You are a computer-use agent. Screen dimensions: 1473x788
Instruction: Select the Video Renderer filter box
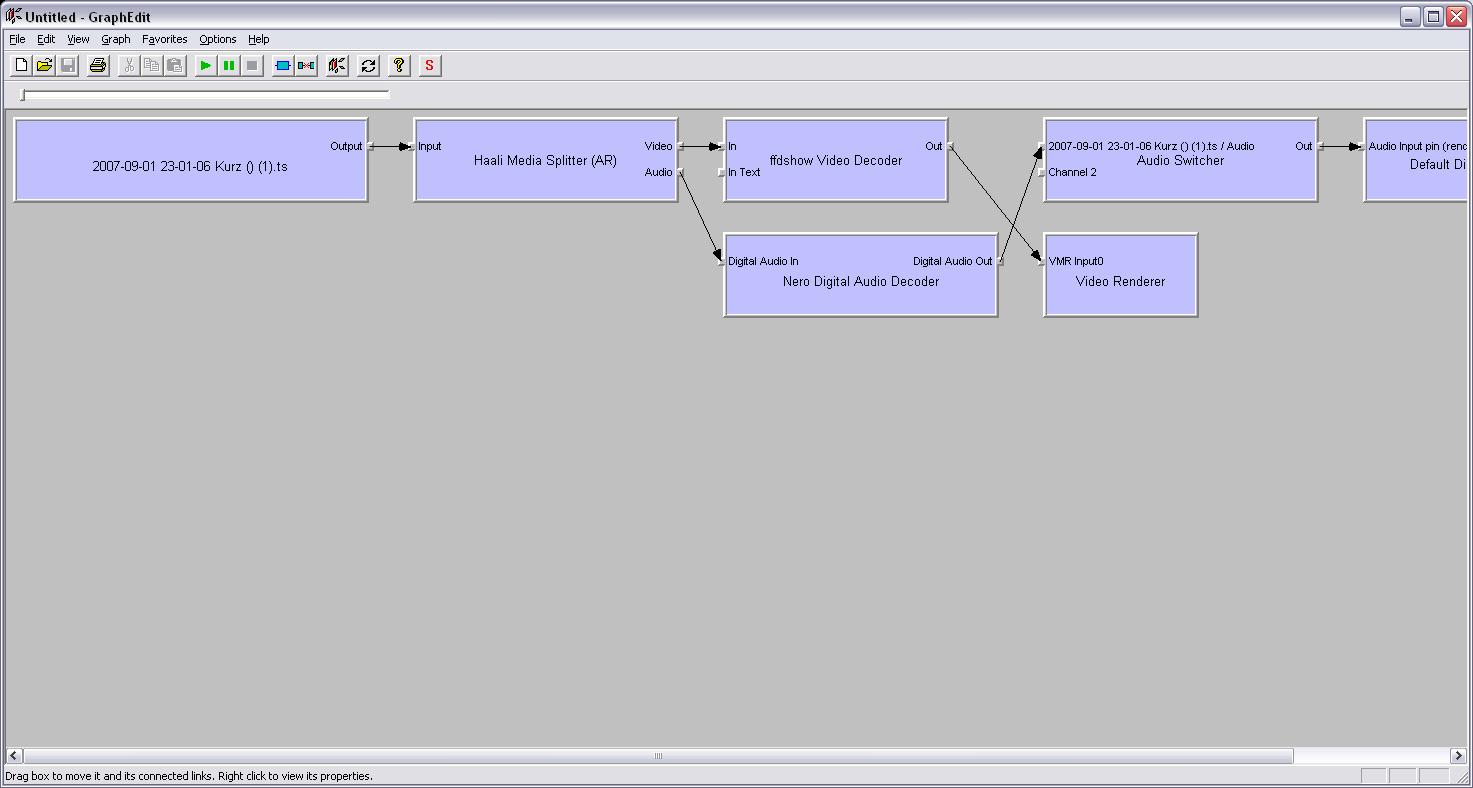(1120, 298)
